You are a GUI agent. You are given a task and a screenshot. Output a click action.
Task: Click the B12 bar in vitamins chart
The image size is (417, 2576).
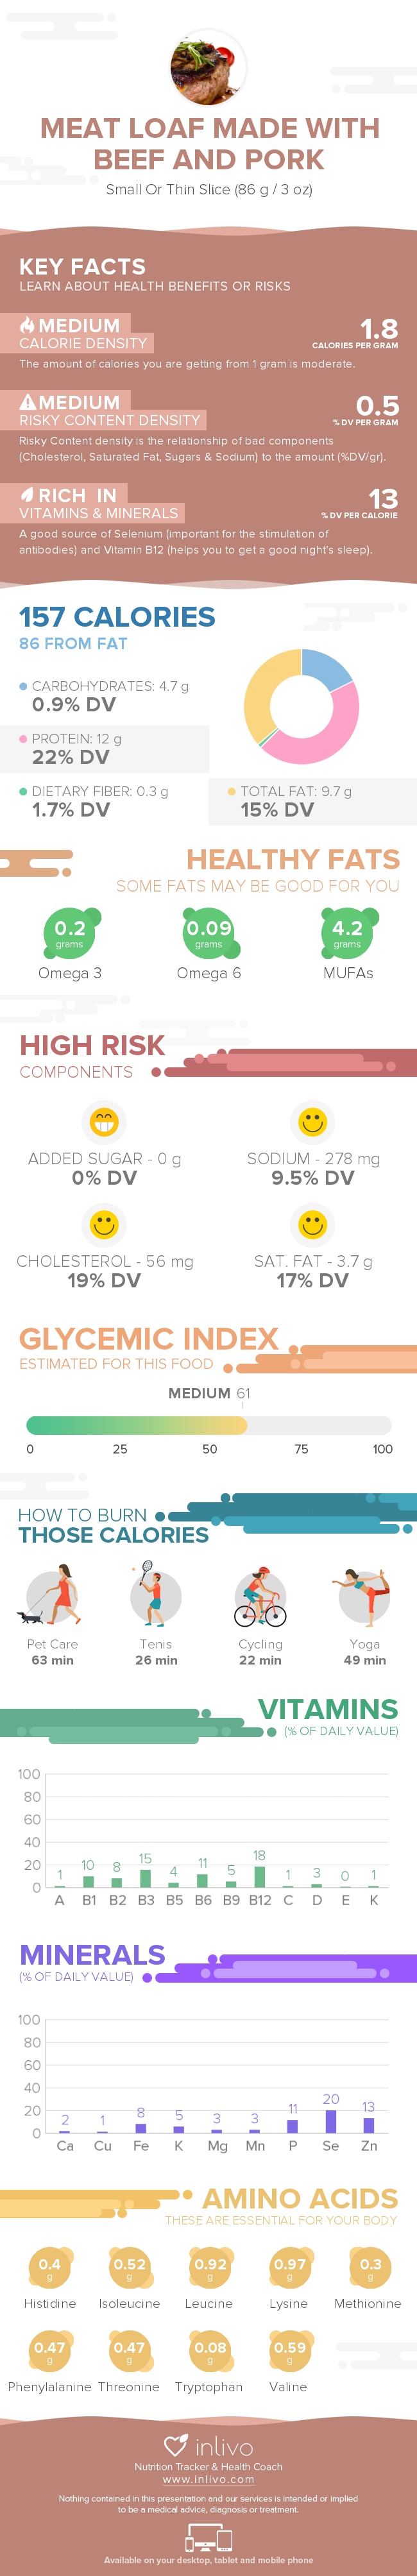pyautogui.click(x=260, y=1876)
